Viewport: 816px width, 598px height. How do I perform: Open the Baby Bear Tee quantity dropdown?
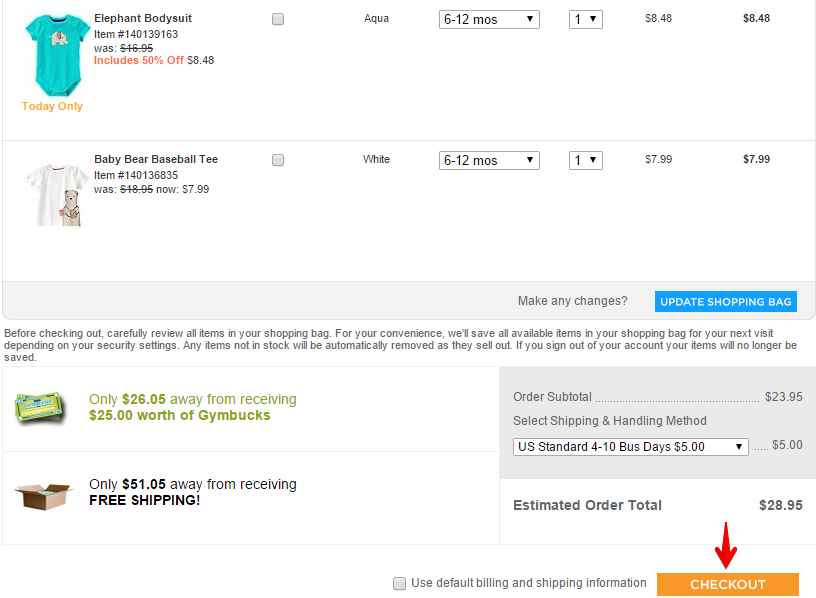pyautogui.click(x=585, y=160)
